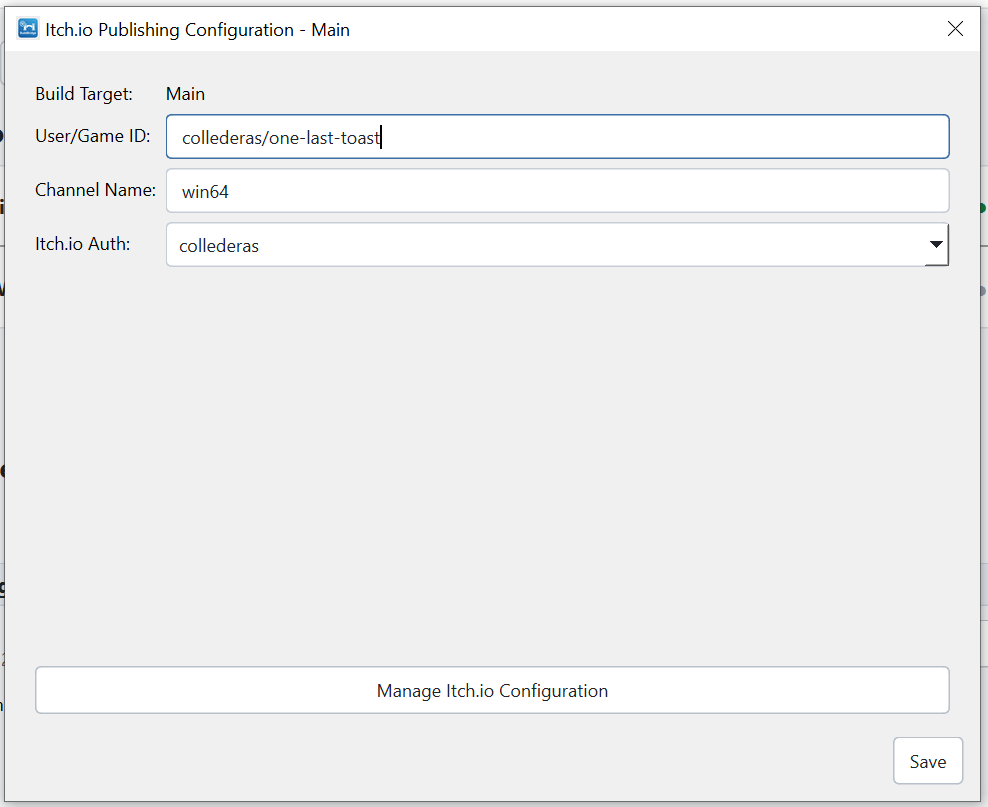Viewport: 988px width, 807px height.
Task: Click the Itch.io Auth label
Action: pyautogui.click(x=83, y=244)
